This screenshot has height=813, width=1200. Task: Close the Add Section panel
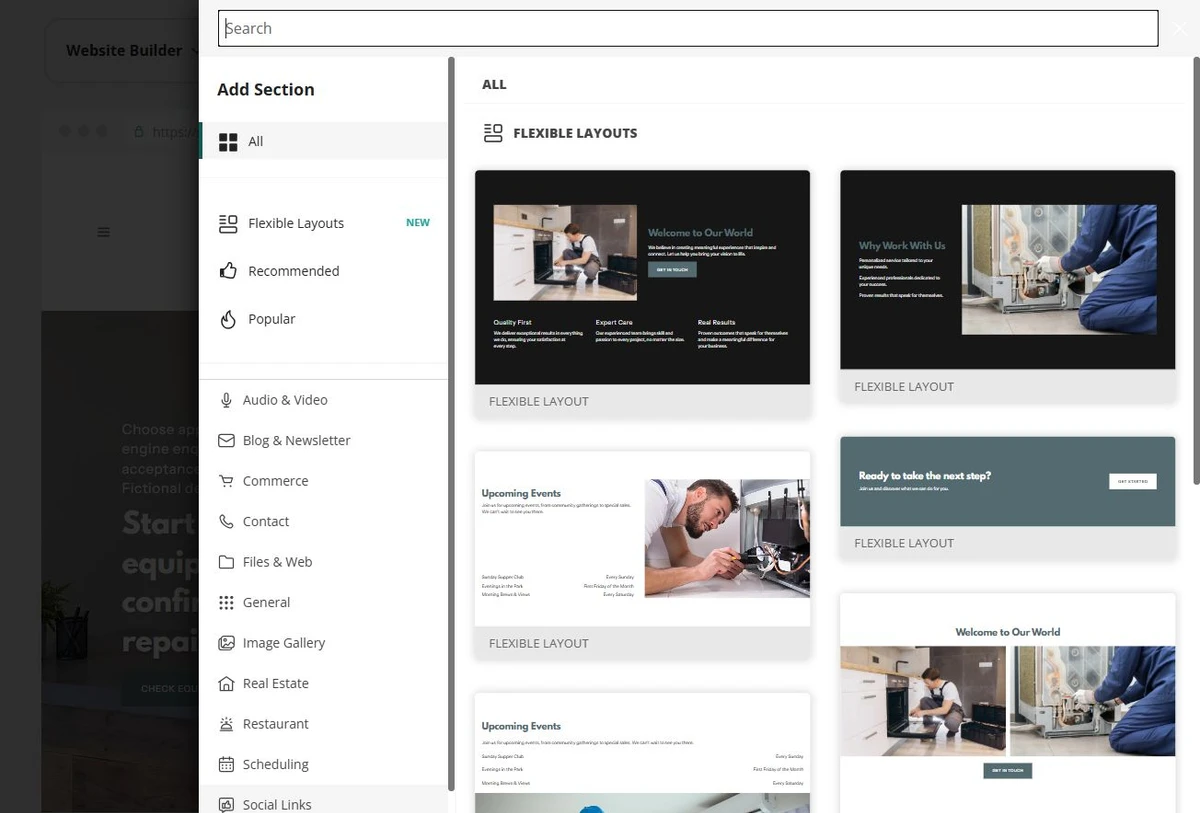pyautogui.click(x=1179, y=29)
